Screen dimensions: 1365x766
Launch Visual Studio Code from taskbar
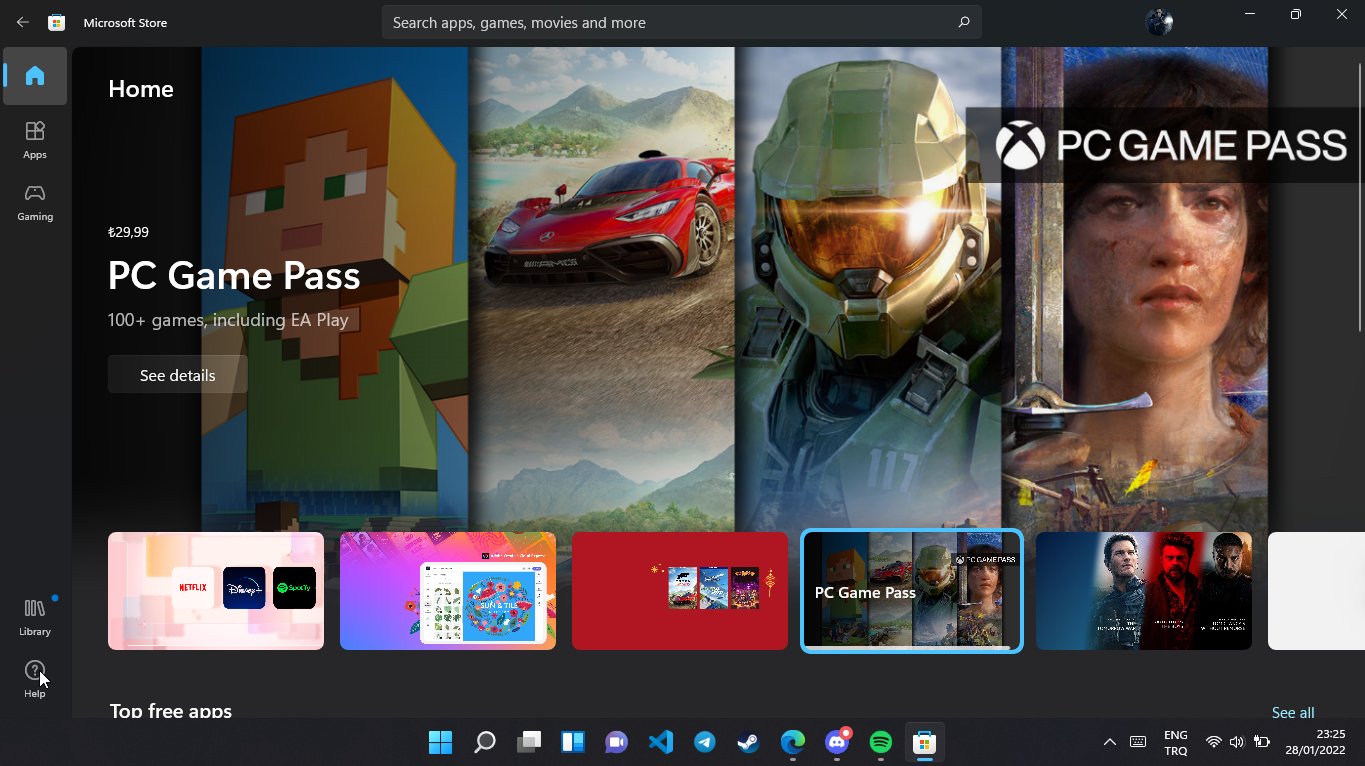(661, 742)
